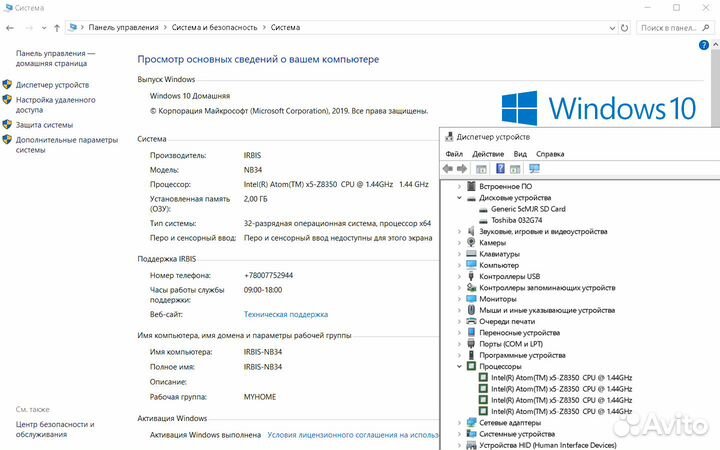Click the up arrow in Explorer navigation
Viewport: 720px width, 450px height.
pyautogui.click(x=56, y=28)
